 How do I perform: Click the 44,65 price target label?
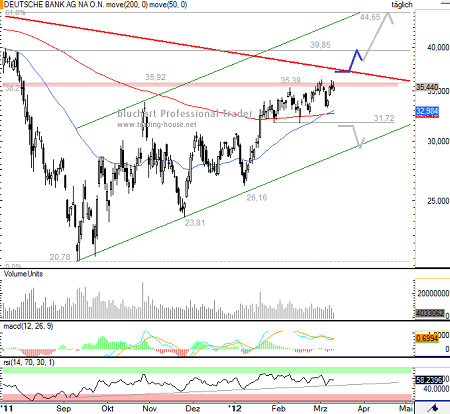click(370, 17)
